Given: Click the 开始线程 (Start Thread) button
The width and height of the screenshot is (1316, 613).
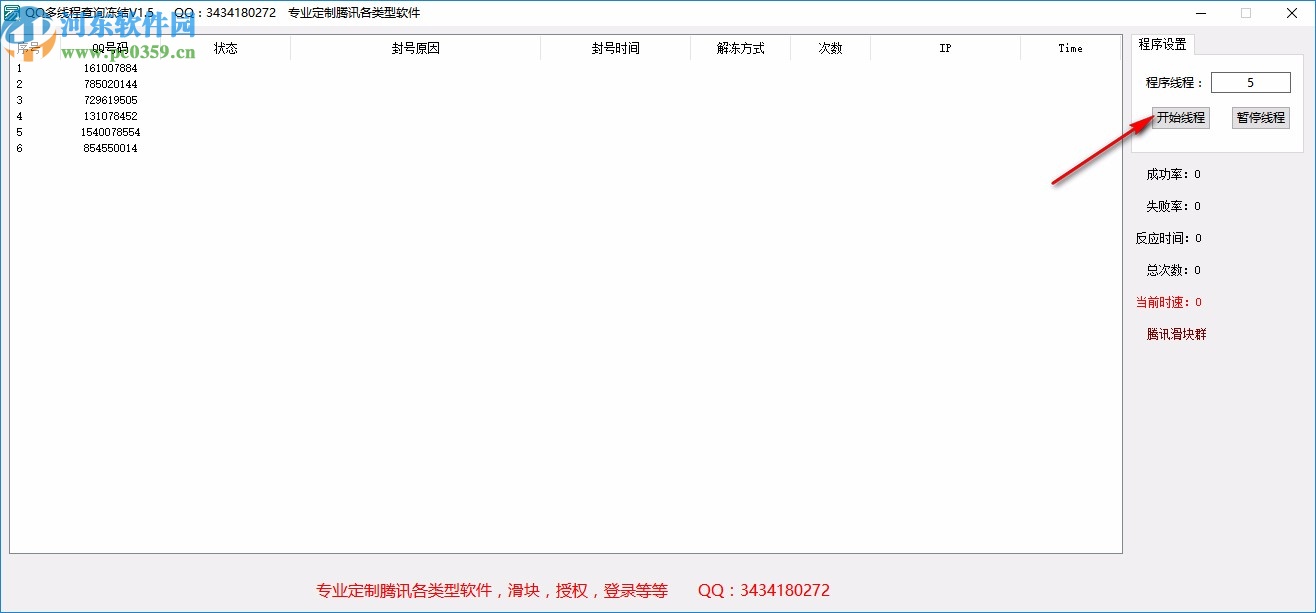Looking at the screenshot, I should click(x=1180, y=117).
